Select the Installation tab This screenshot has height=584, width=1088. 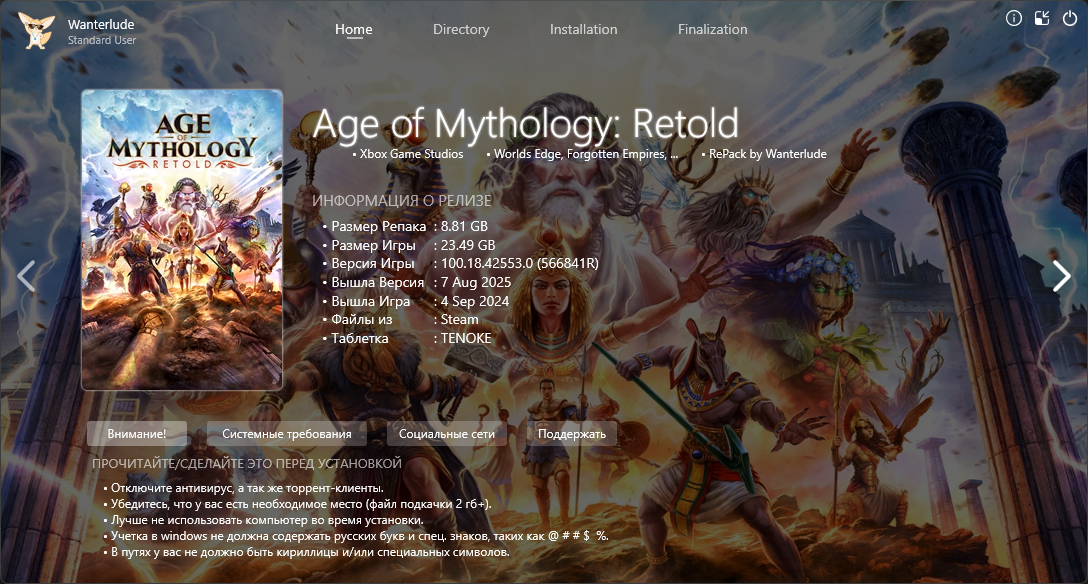[583, 29]
